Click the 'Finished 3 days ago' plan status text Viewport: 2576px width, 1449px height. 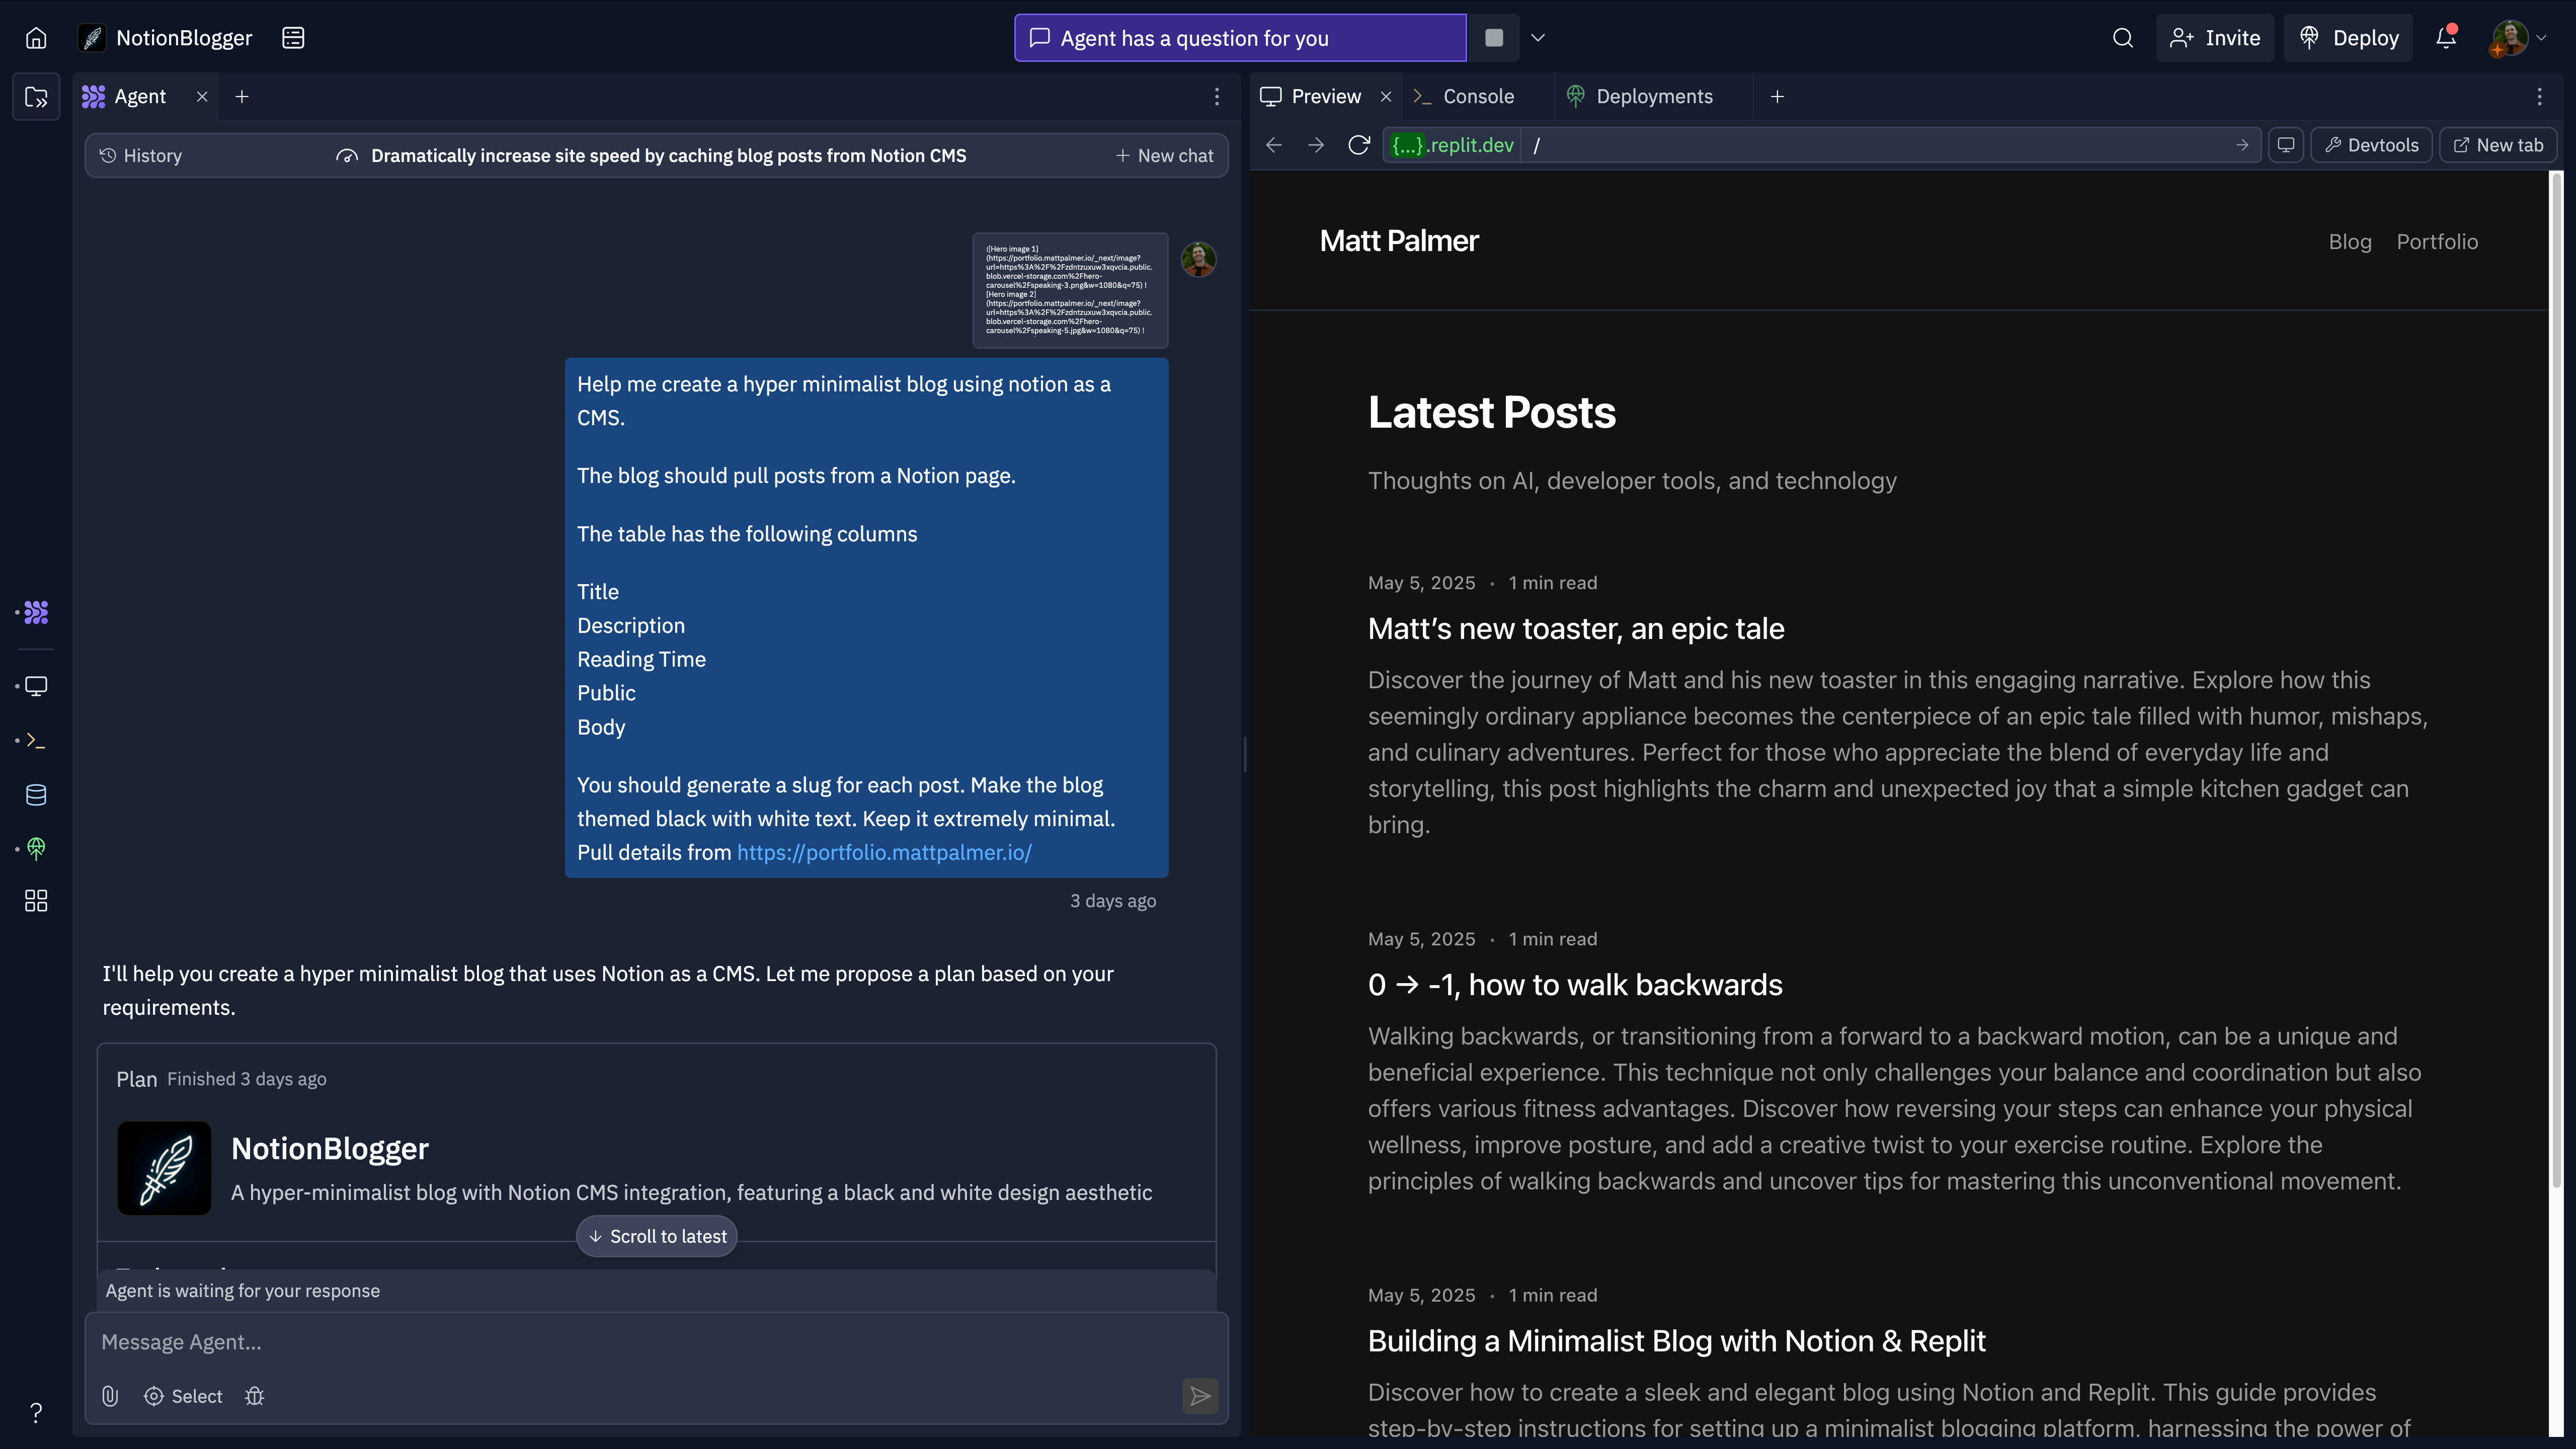(x=247, y=1079)
